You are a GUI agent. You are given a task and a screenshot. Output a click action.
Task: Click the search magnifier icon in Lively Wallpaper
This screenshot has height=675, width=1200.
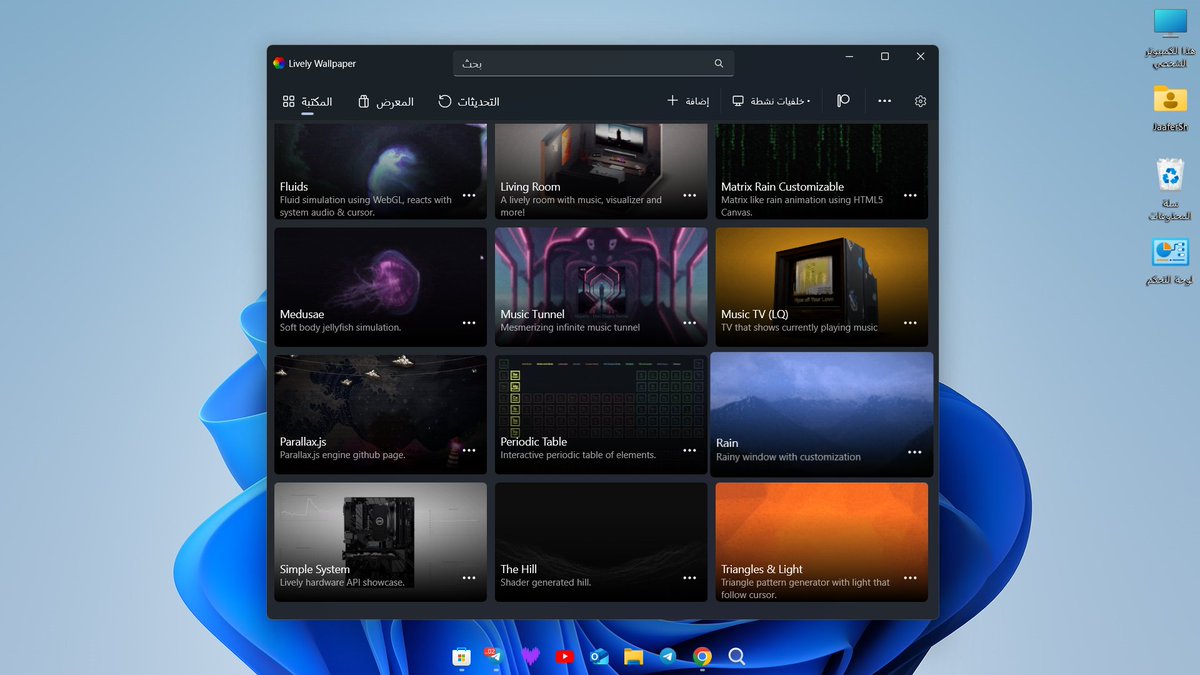click(718, 64)
